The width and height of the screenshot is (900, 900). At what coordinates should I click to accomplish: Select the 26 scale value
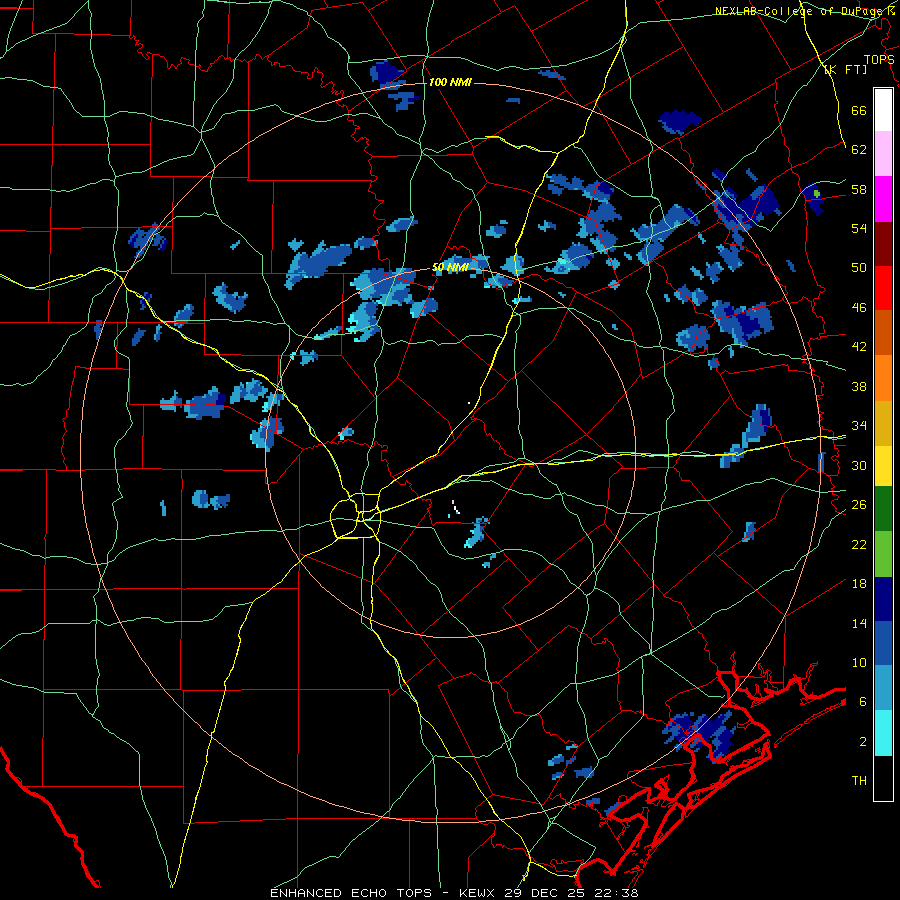point(859,505)
